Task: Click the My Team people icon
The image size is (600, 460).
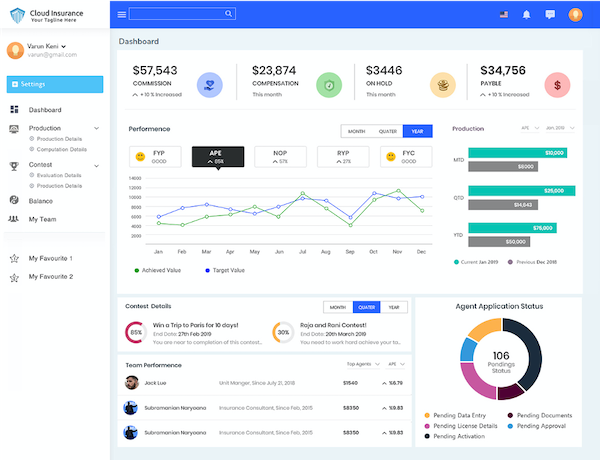Action: 14,218
